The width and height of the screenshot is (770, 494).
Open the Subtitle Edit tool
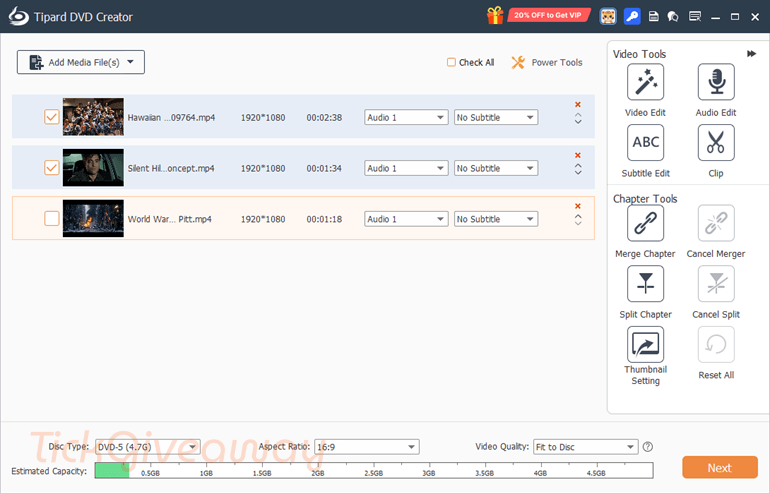pyautogui.click(x=645, y=143)
